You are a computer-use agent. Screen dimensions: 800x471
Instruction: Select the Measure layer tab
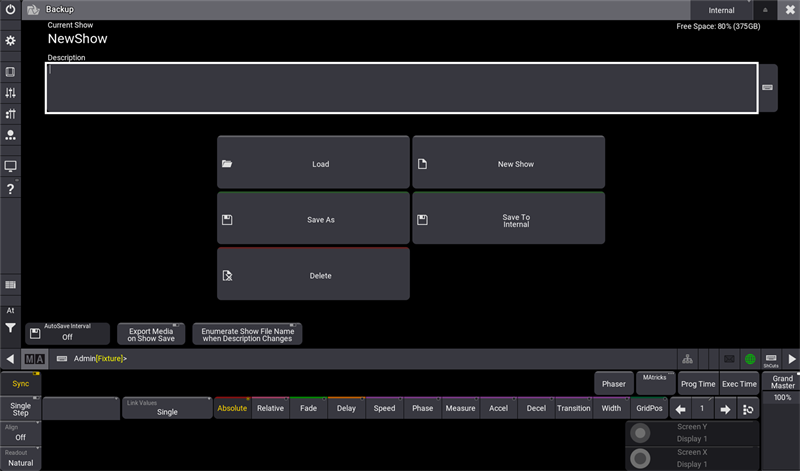point(460,408)
